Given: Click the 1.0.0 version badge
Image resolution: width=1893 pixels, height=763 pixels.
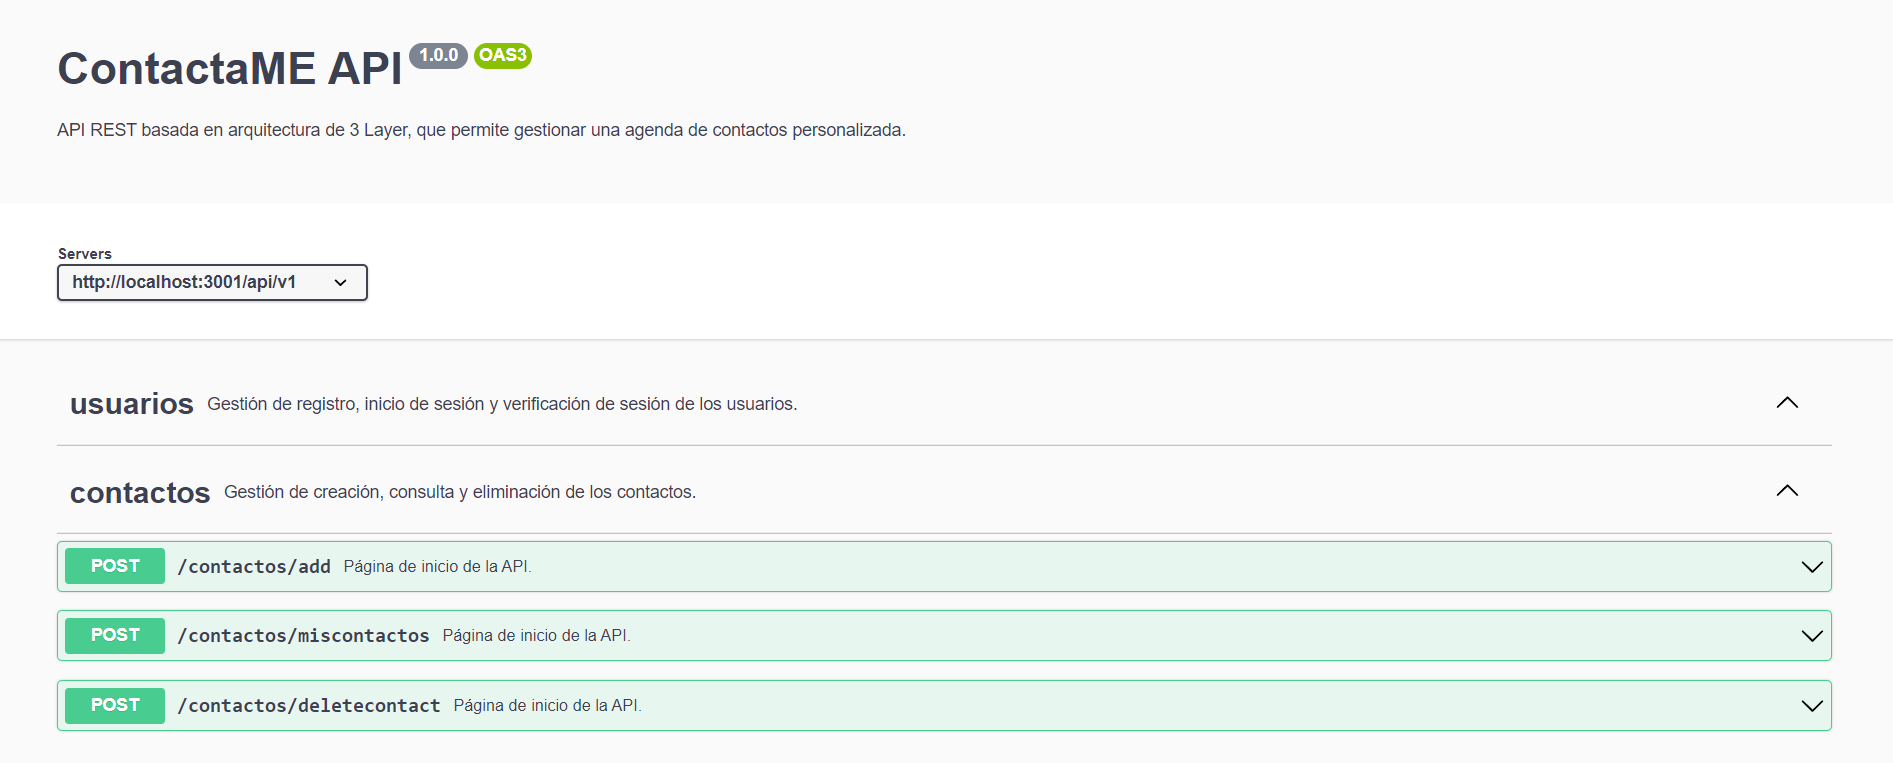Looking at the screenshot, I should (x=438, y=55).
